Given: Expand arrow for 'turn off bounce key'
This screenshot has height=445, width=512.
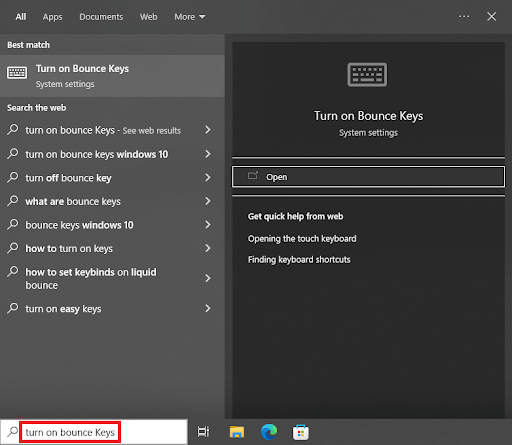Looking at the screenshot, I should (x=208, y=177).
